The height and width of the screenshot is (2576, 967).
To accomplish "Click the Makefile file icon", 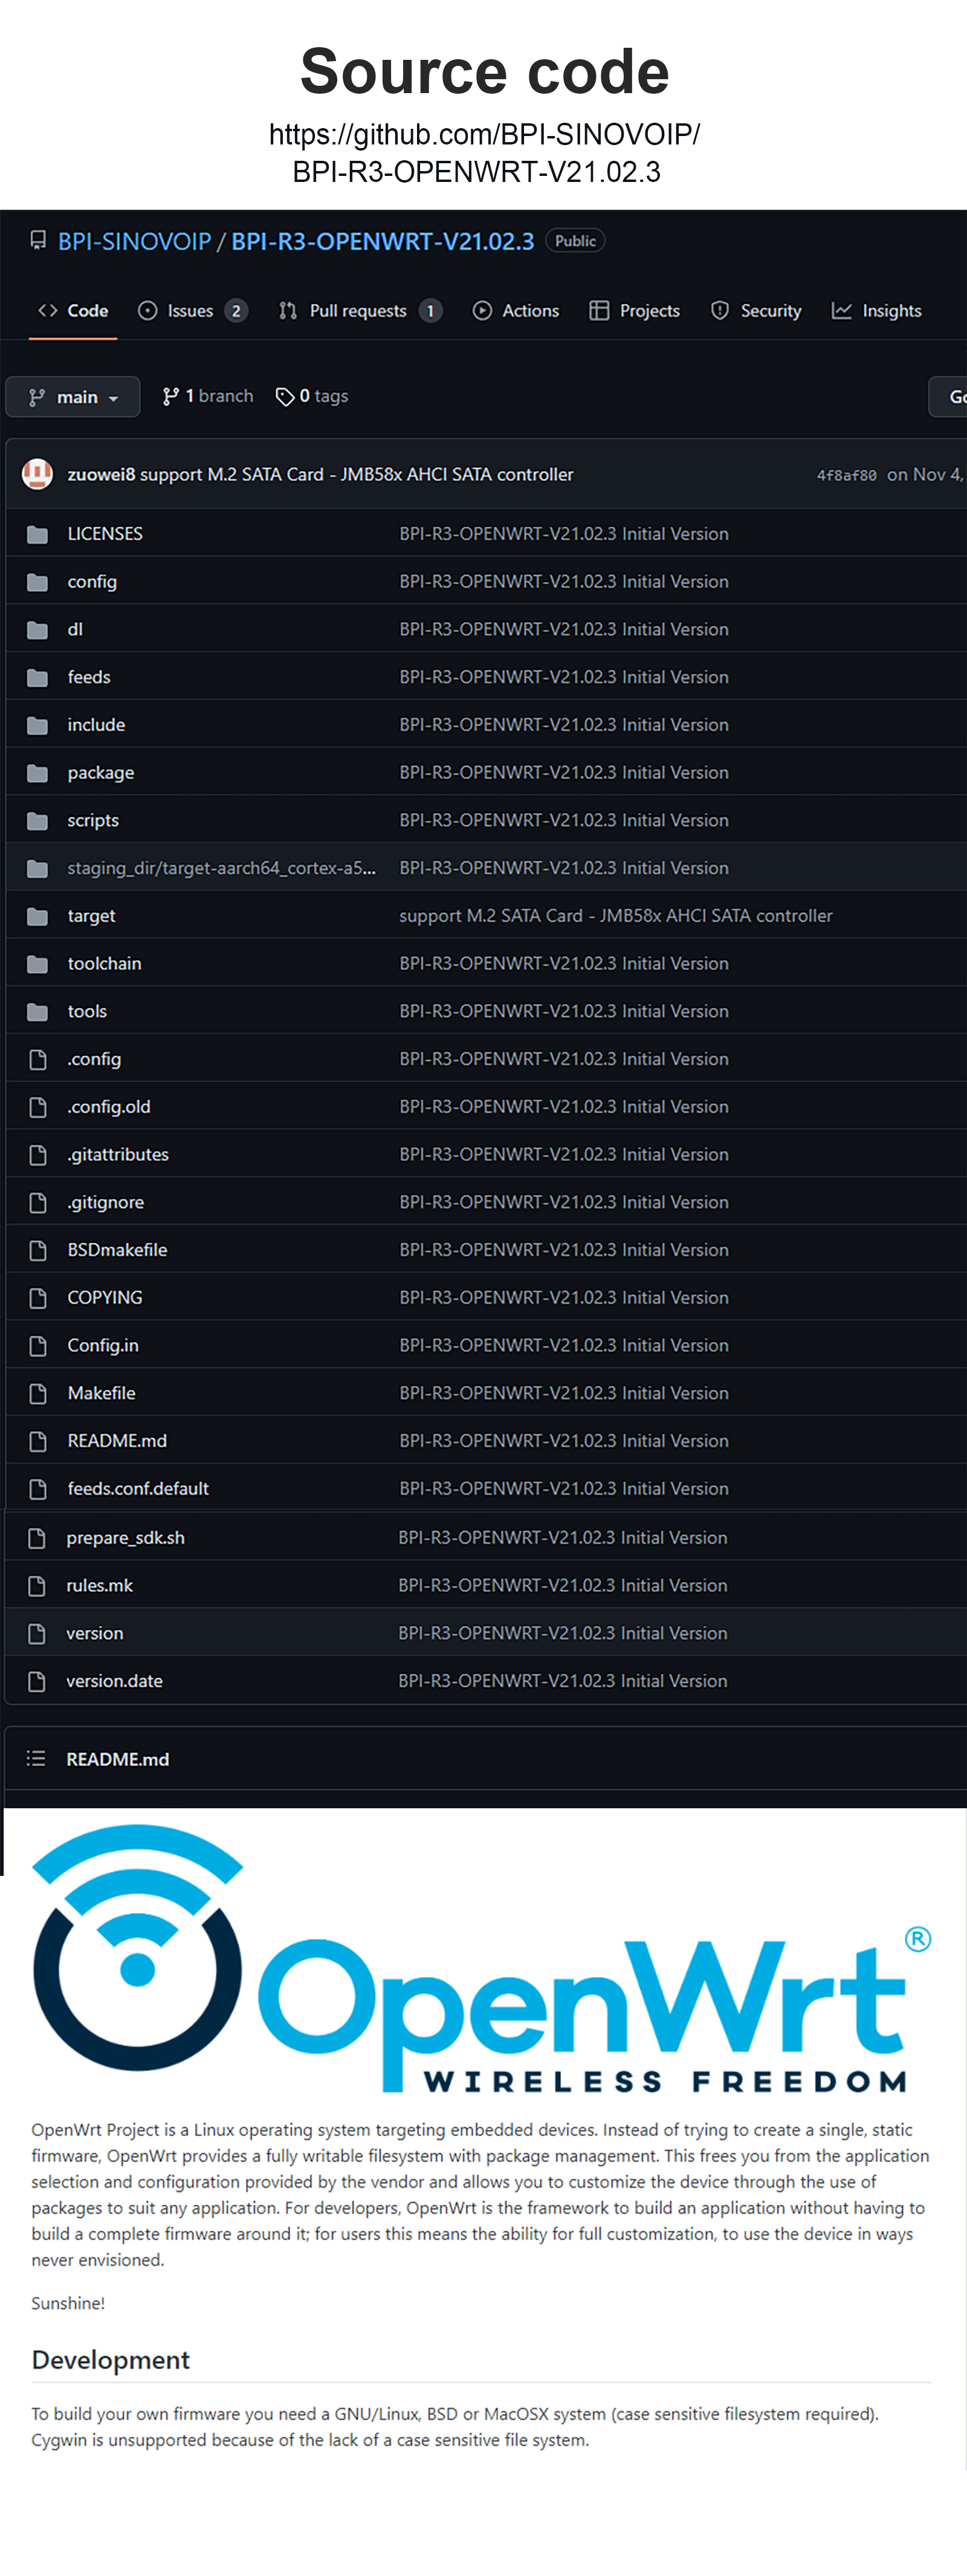I will coord(38,1393).
